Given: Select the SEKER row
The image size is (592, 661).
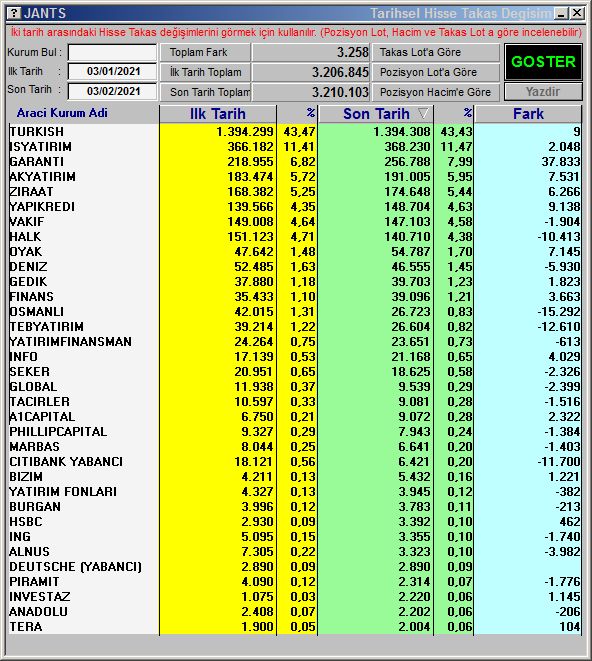Looking at the screenshot, I should pos(295,372).
